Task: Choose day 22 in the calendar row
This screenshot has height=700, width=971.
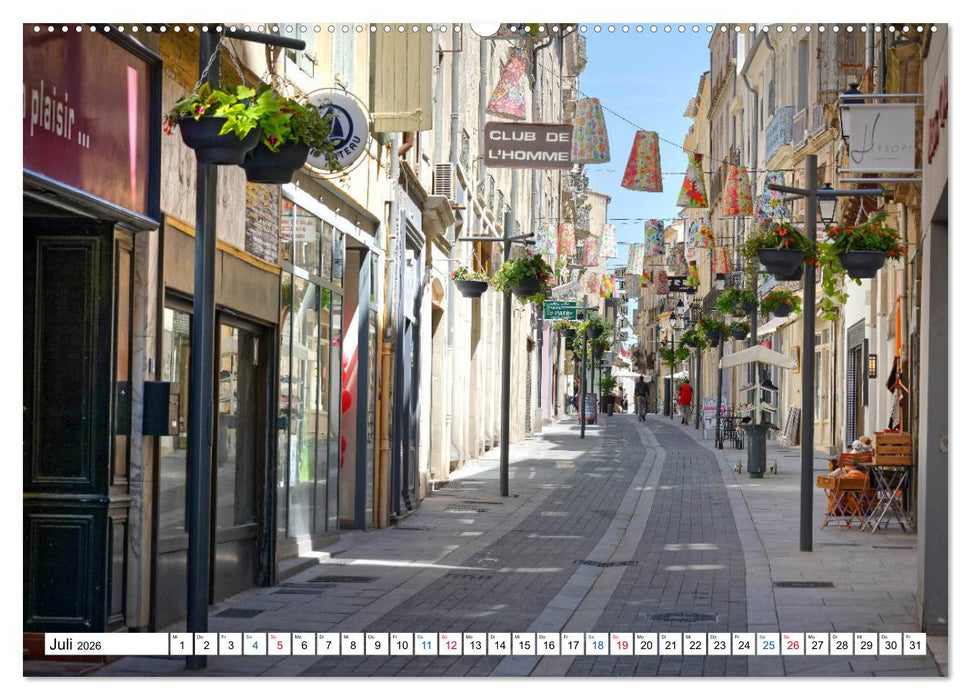Action: point(694,644)
